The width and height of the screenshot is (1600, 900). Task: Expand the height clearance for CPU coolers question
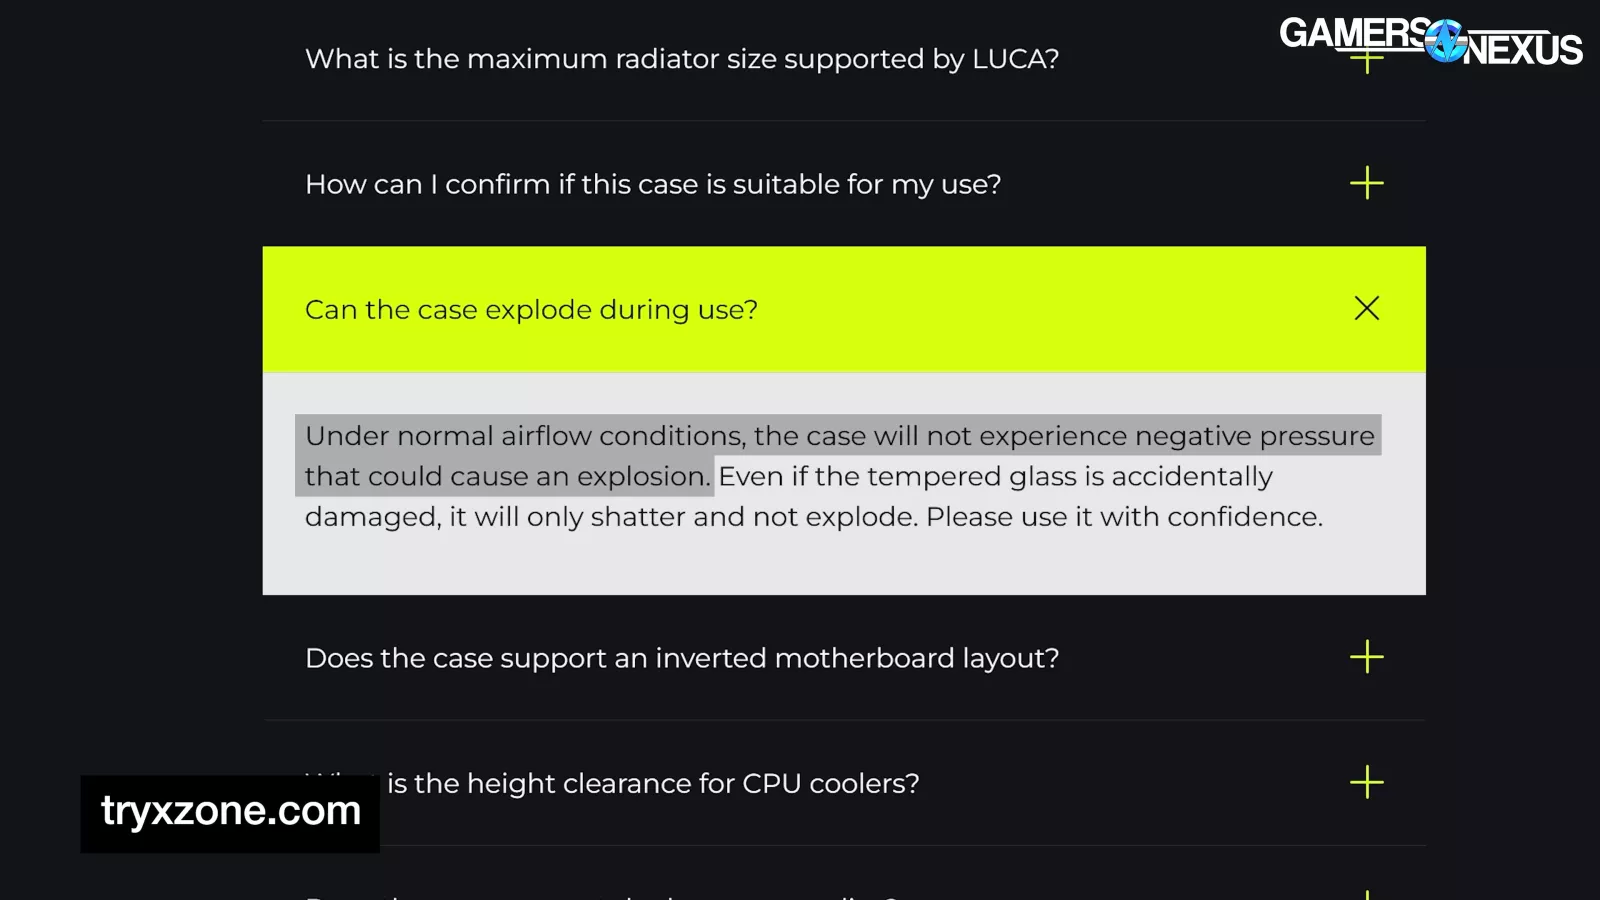(x=652, y=783)
